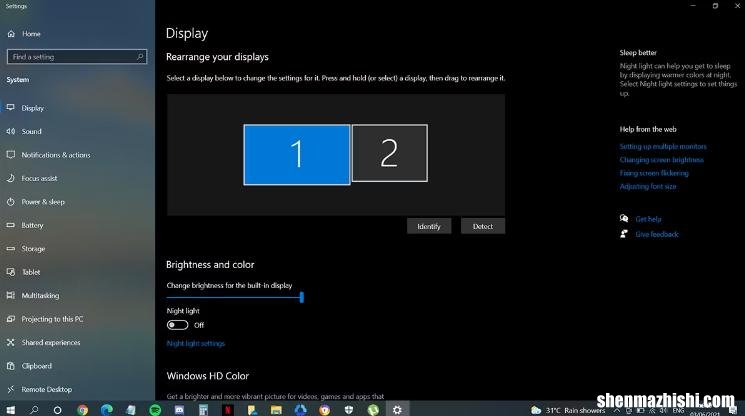Click the Storage sidebar icon
The width and height of the screenshot is (745, 416).
click(10, 248)
